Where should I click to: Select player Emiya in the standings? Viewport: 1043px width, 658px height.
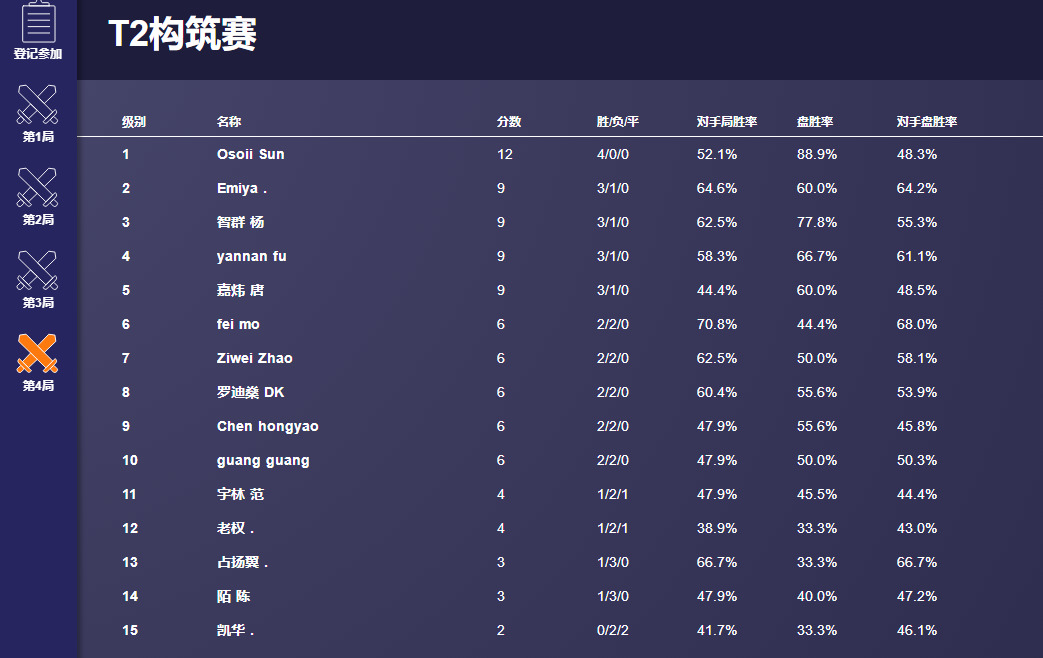[242, 188]
